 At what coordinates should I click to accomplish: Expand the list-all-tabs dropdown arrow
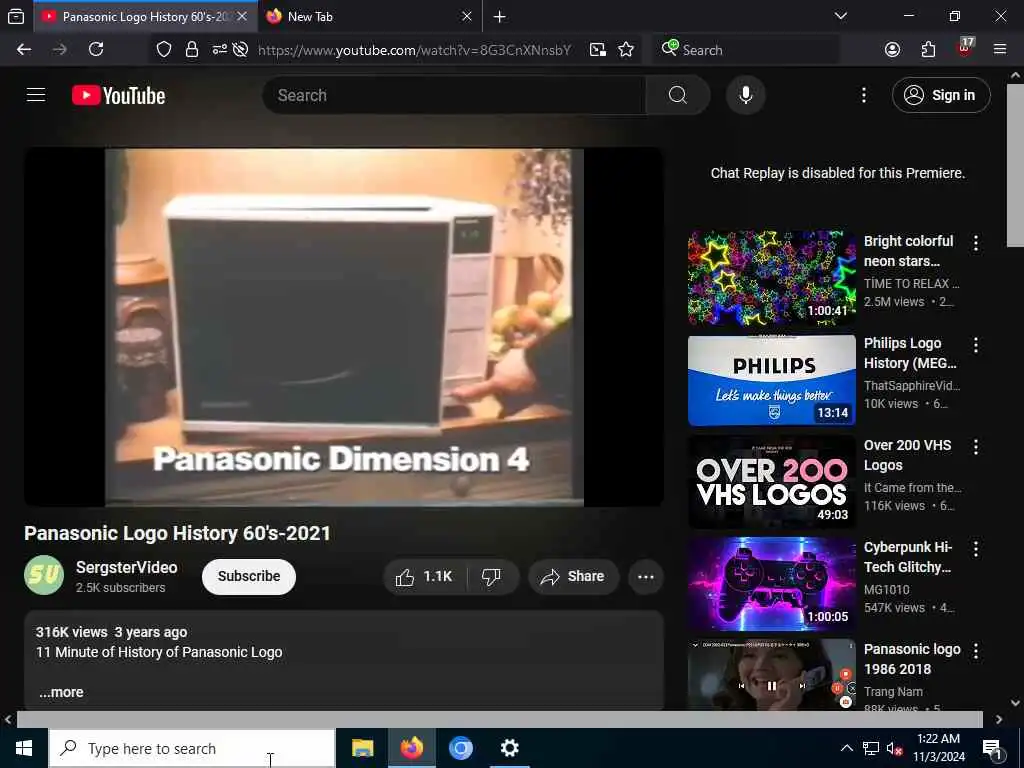(x=841, y=16)
